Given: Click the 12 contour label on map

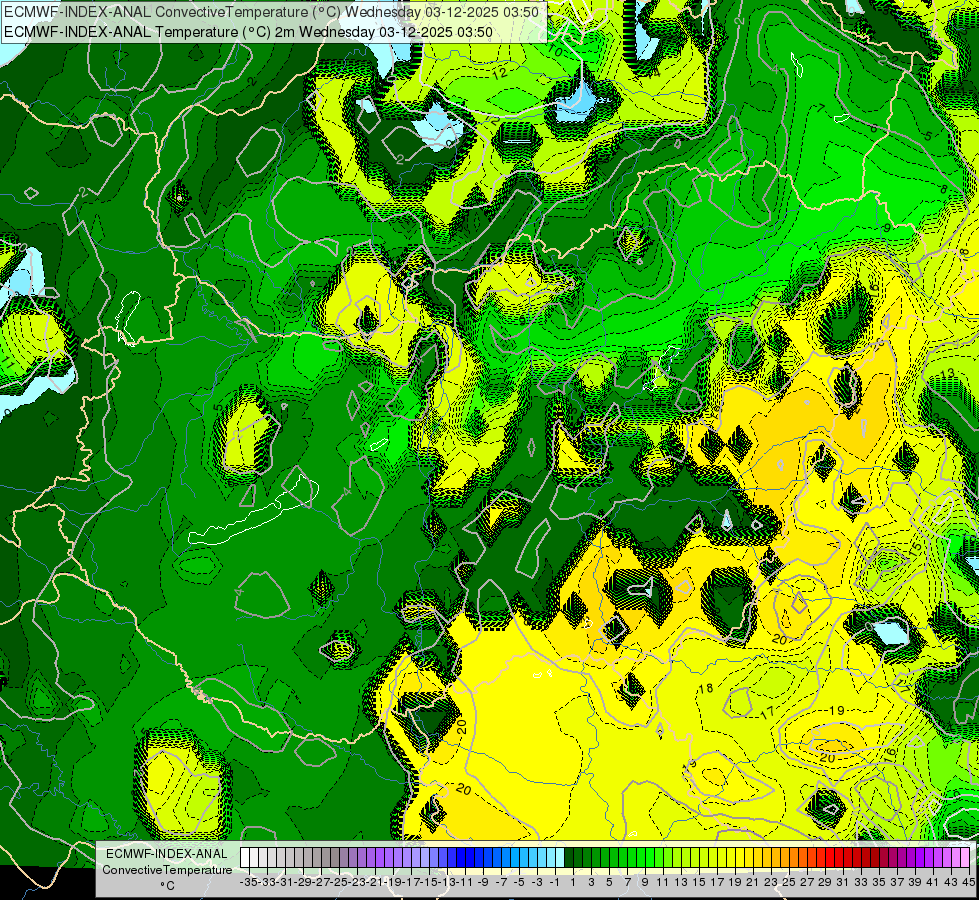Looking at the screenshot, I should (499, 73).
